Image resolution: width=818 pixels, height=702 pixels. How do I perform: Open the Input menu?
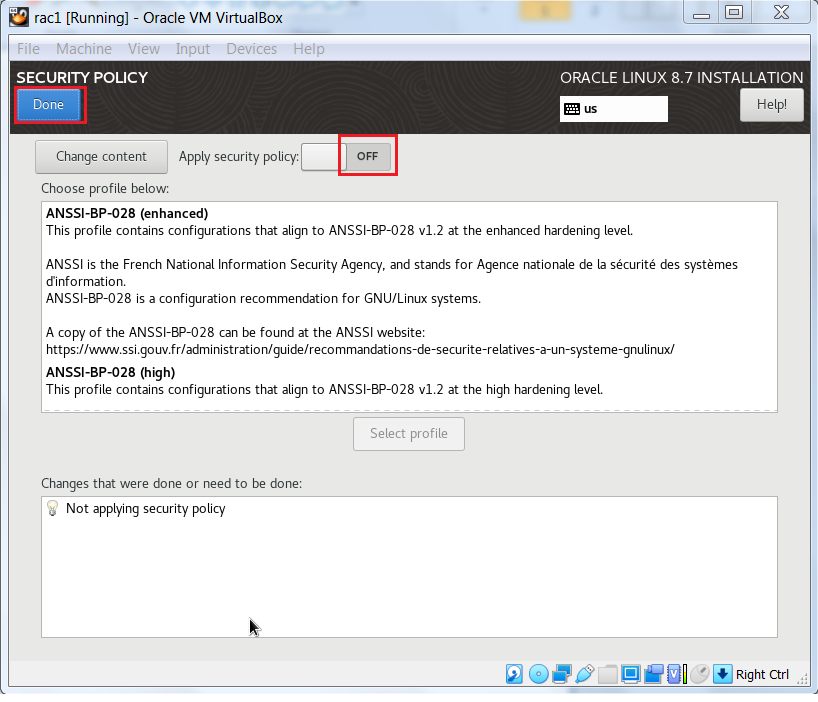[x=193, y=49]
